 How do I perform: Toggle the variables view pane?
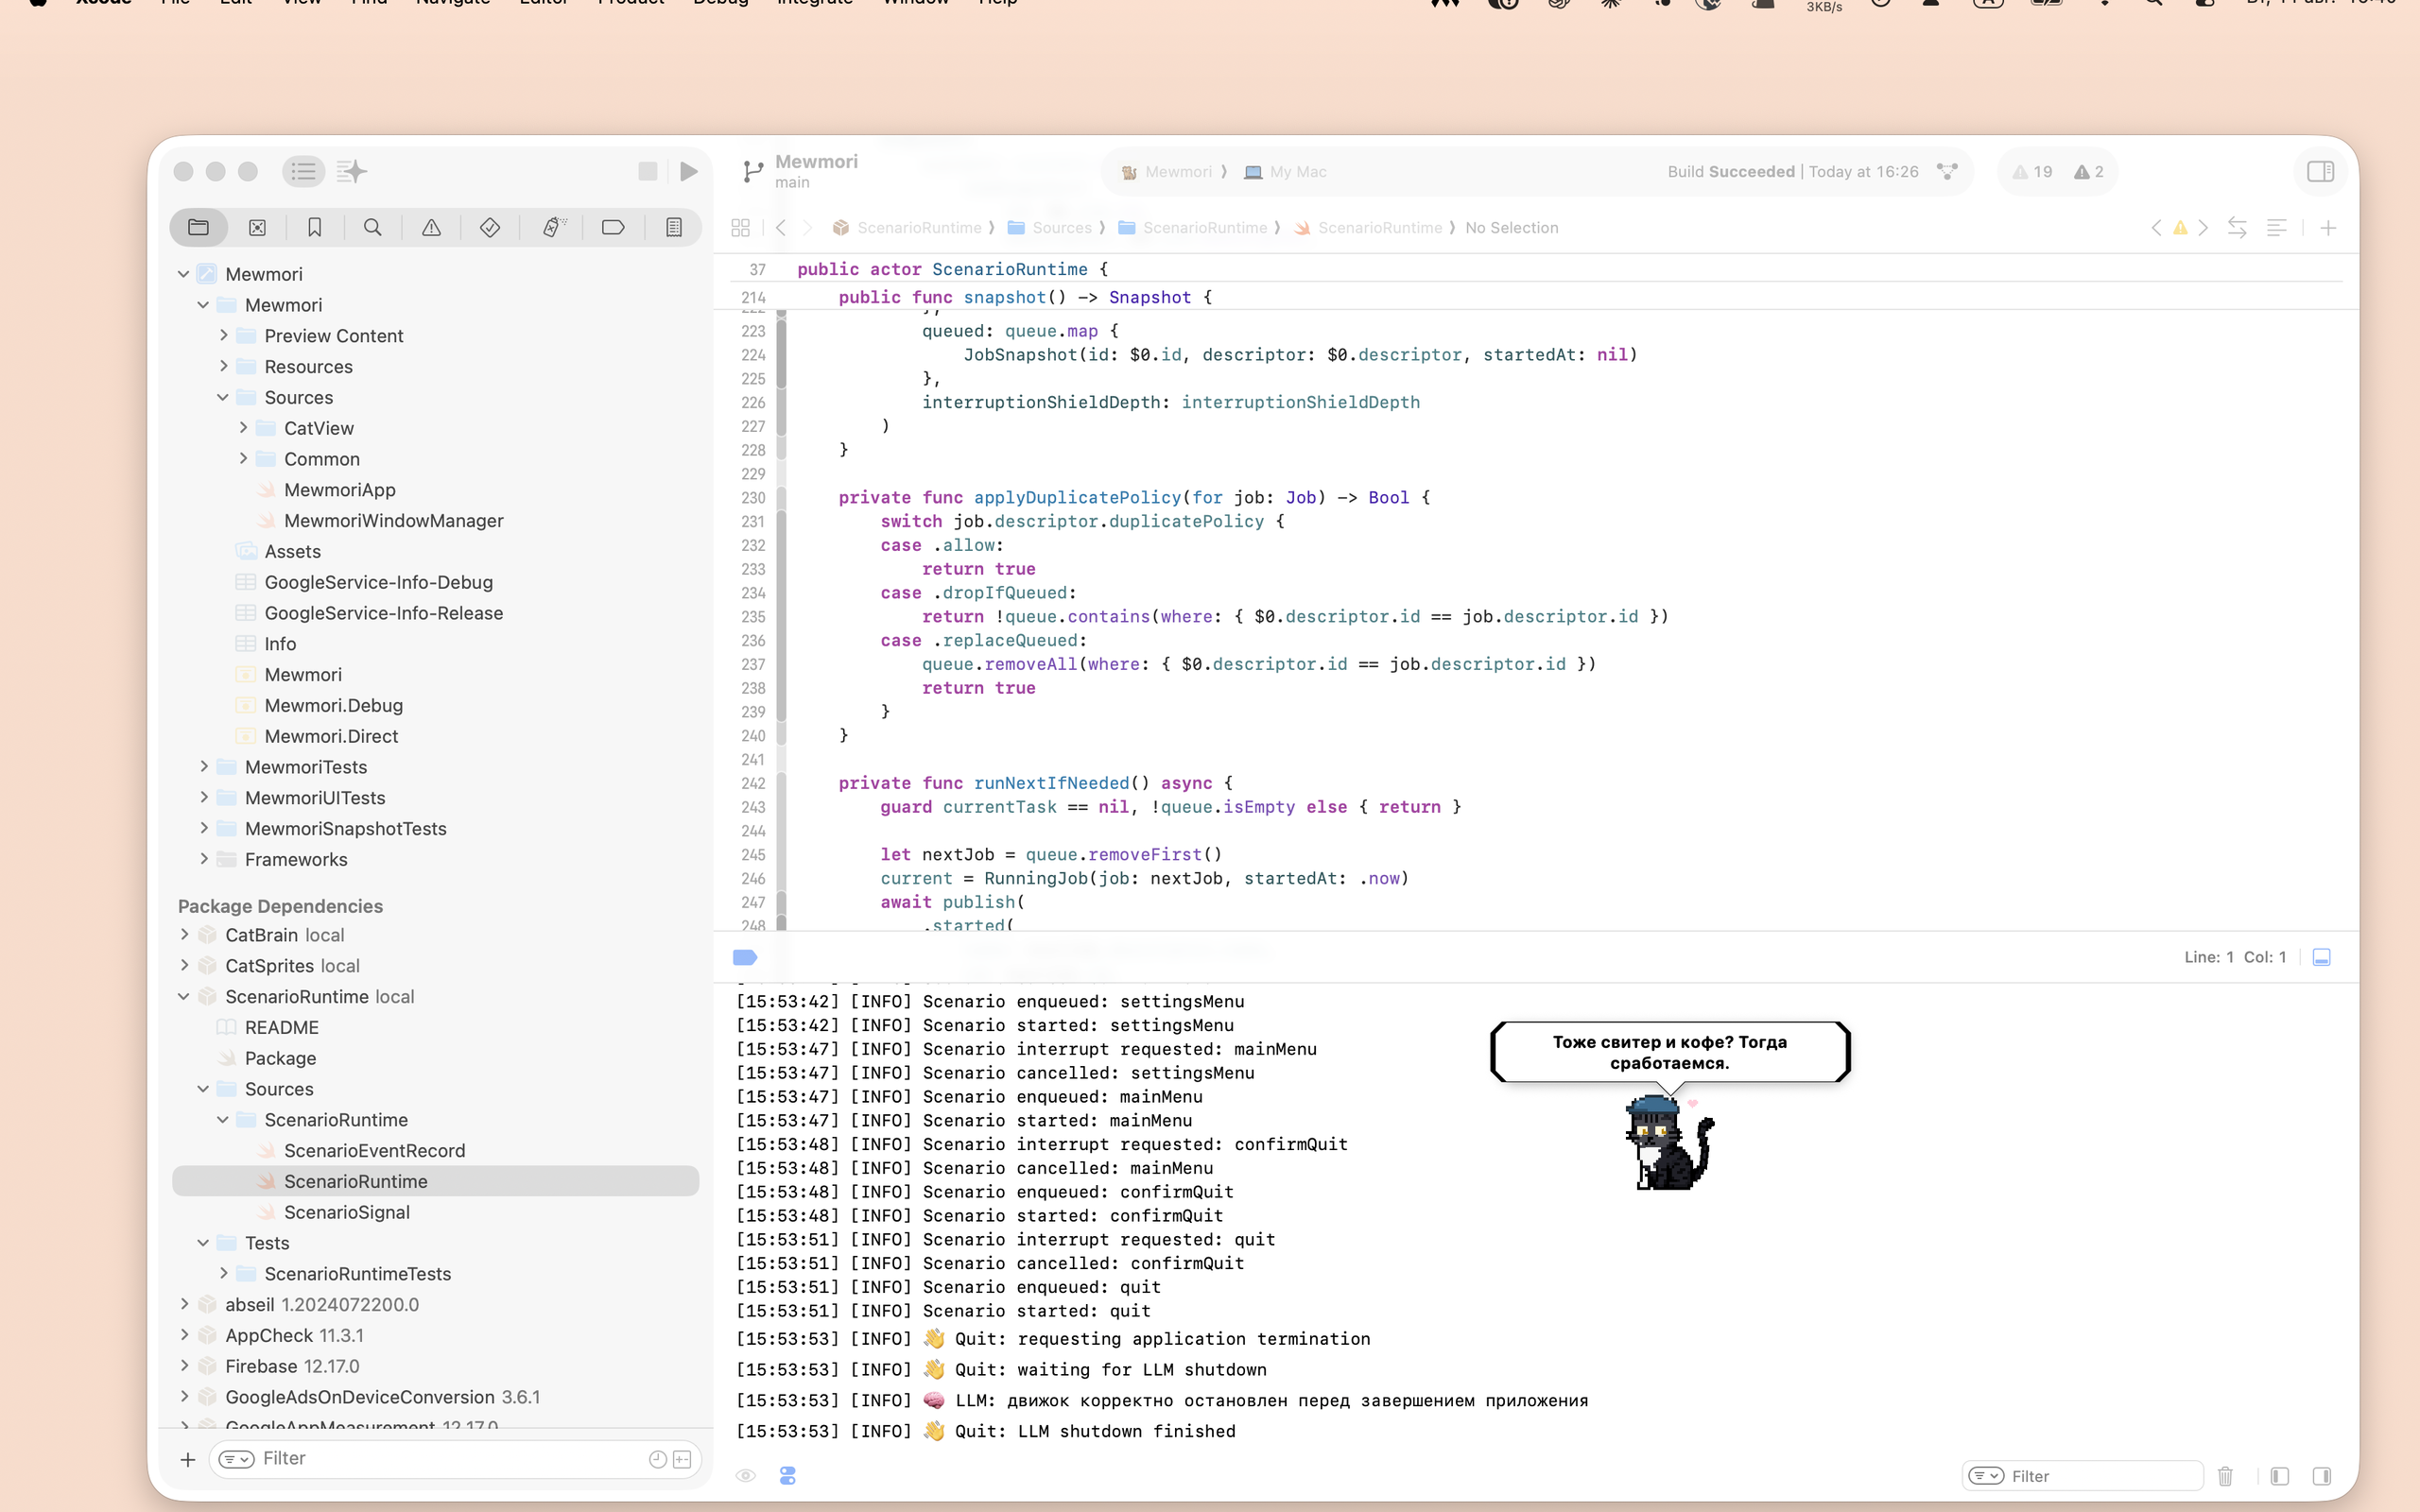pyautogui.click(x=2280, y=1476)
